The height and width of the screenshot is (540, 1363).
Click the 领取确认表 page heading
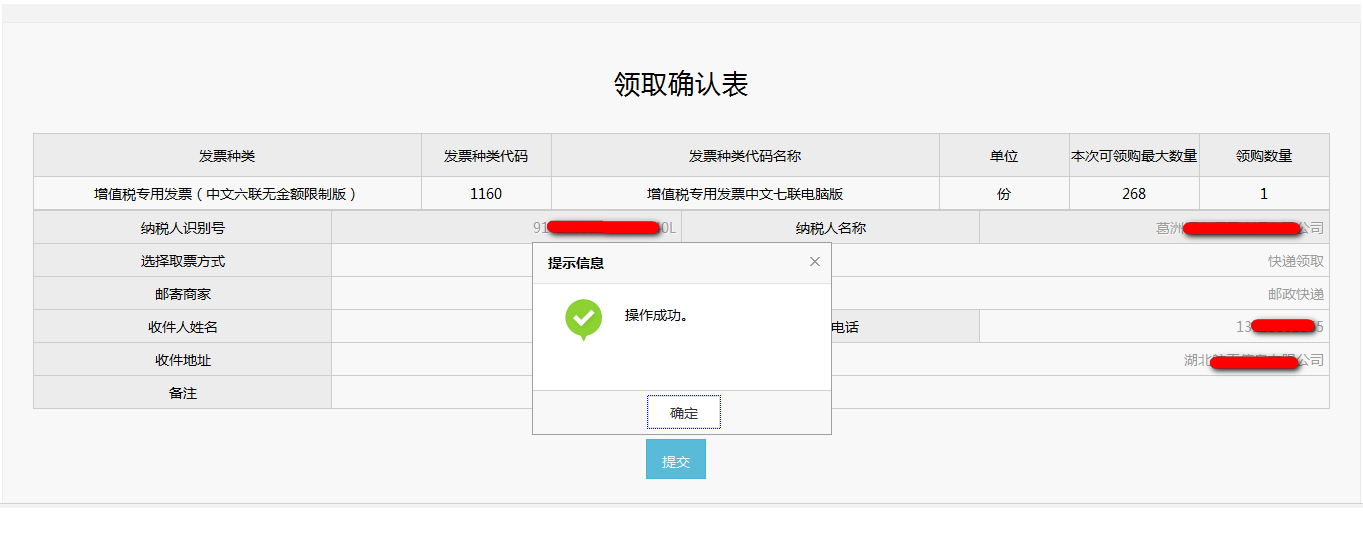(681, 84)
